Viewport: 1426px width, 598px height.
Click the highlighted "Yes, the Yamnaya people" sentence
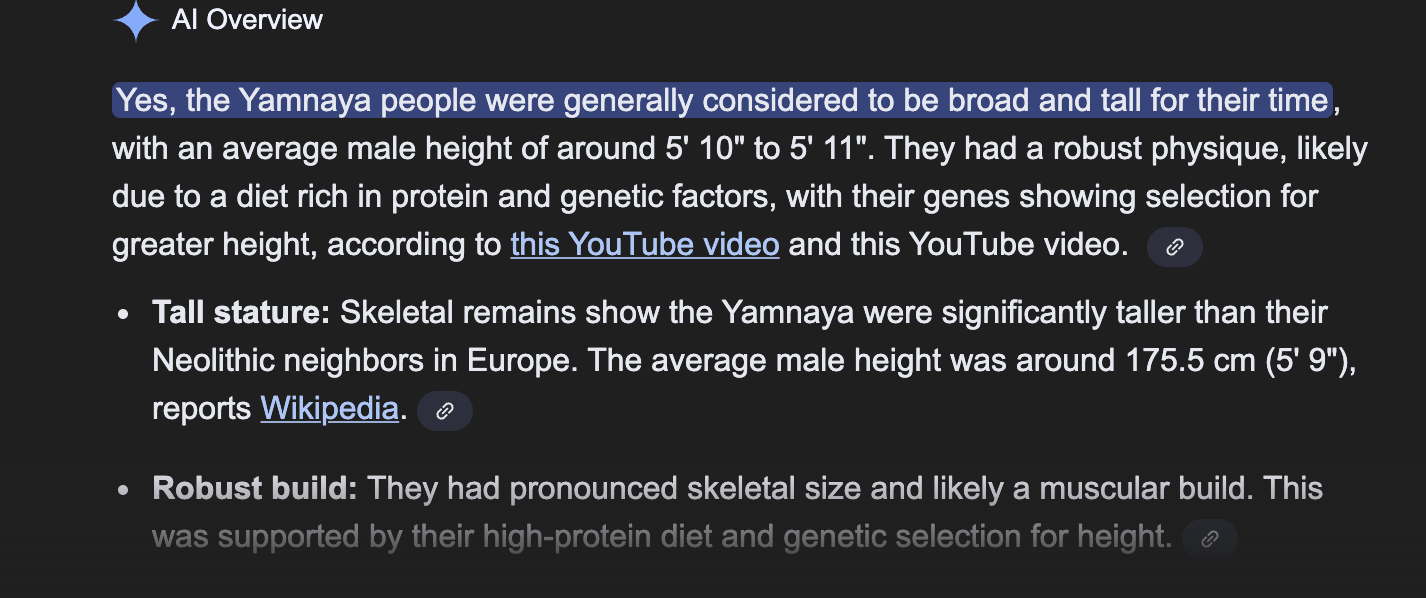pyautogui.click(x=722, y=100)
